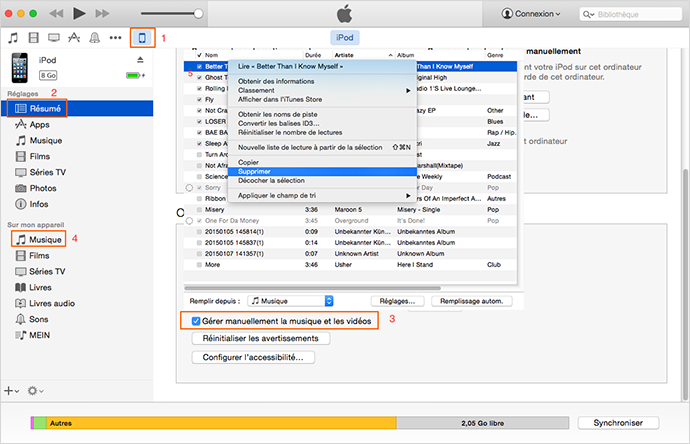
Task: Choose Afficher dans l'iTunes Store
Action: [322, 99]
